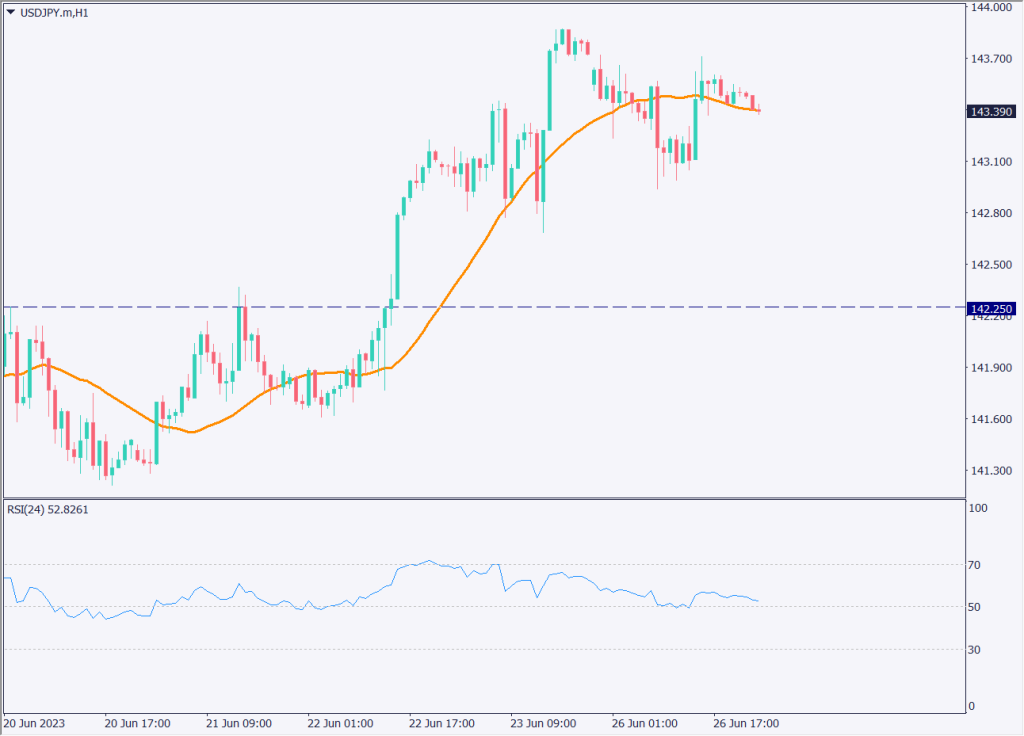Click the triangle arrow beside USDJPY.m,H1
Screen dimensions: 1024x736
[10, 12]
